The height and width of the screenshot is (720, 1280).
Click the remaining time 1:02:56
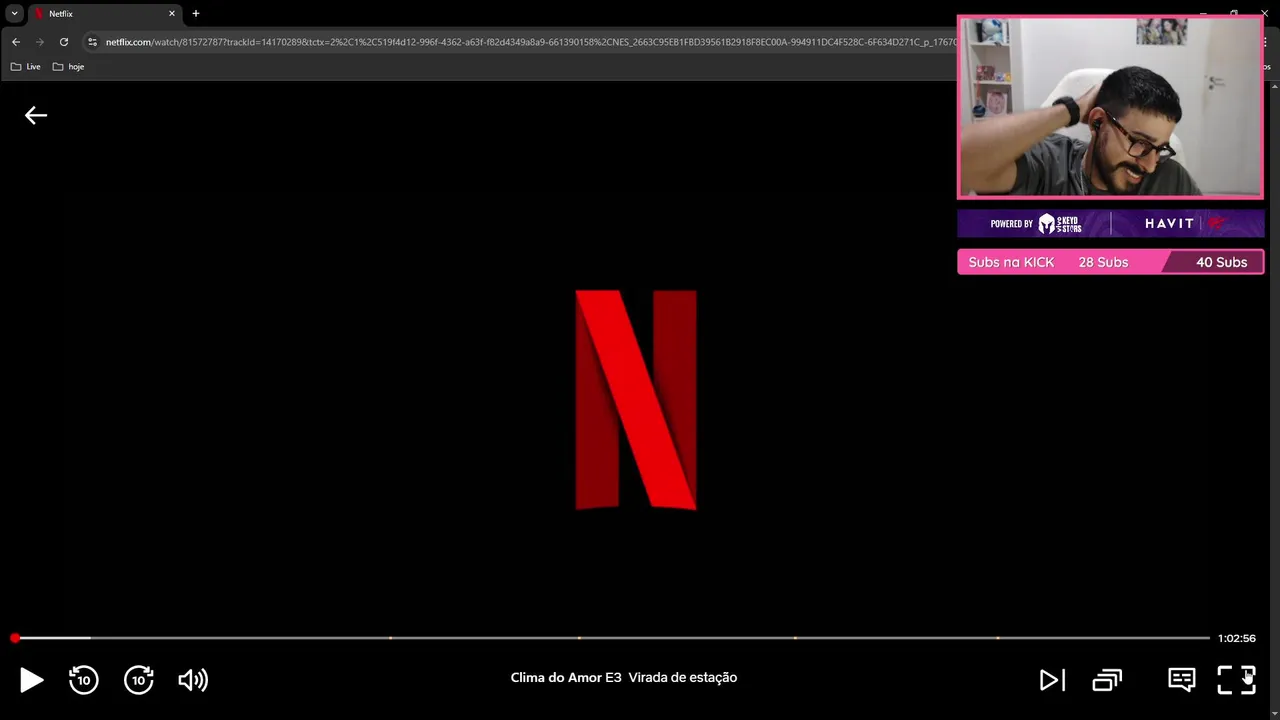[1236, 638]
